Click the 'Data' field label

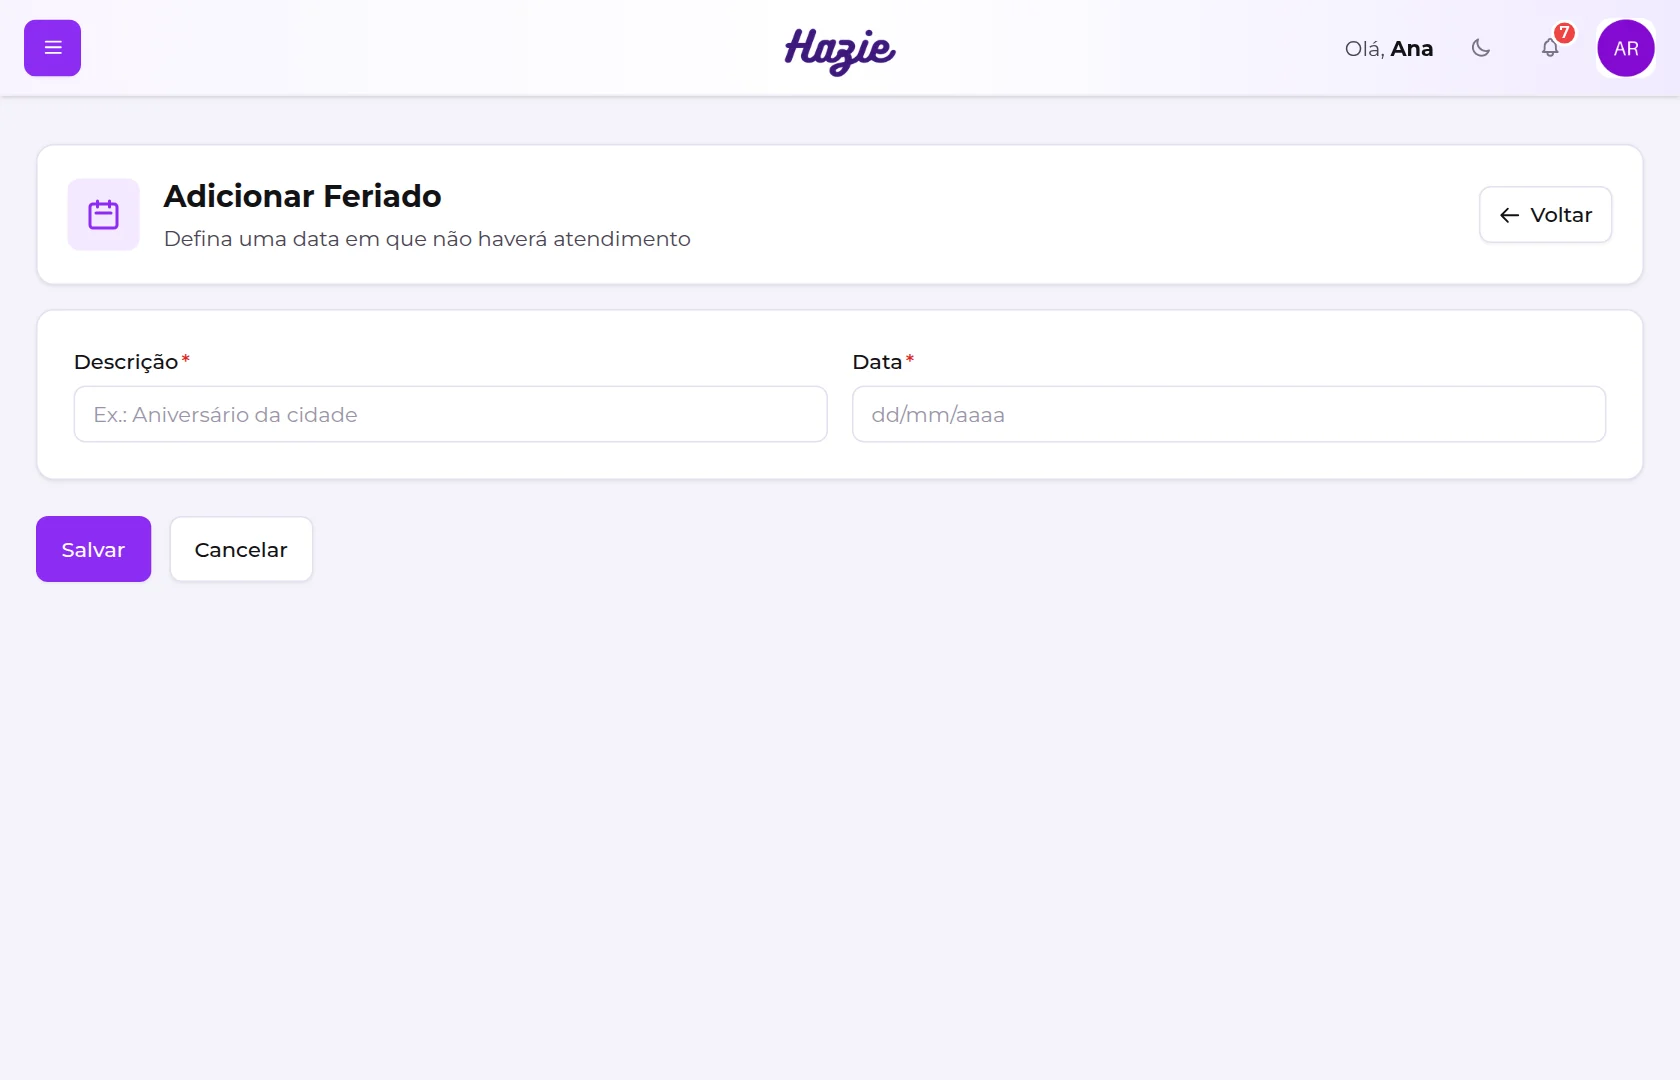pos(877,362)
